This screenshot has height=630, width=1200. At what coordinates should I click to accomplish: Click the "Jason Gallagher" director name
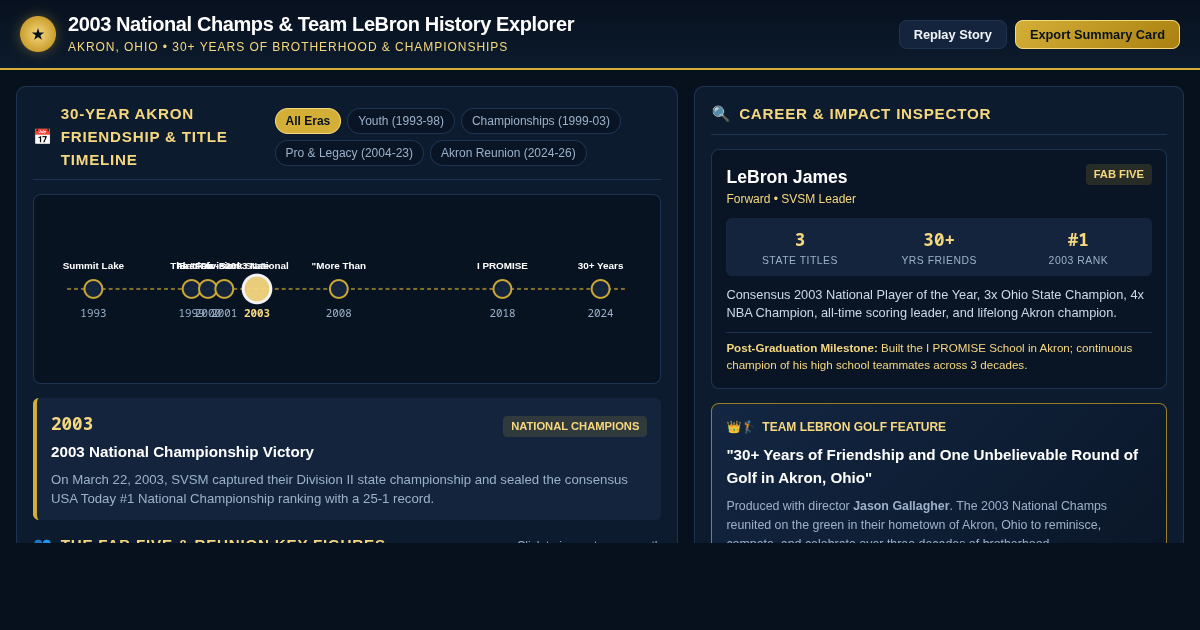(x=901, y=506)
